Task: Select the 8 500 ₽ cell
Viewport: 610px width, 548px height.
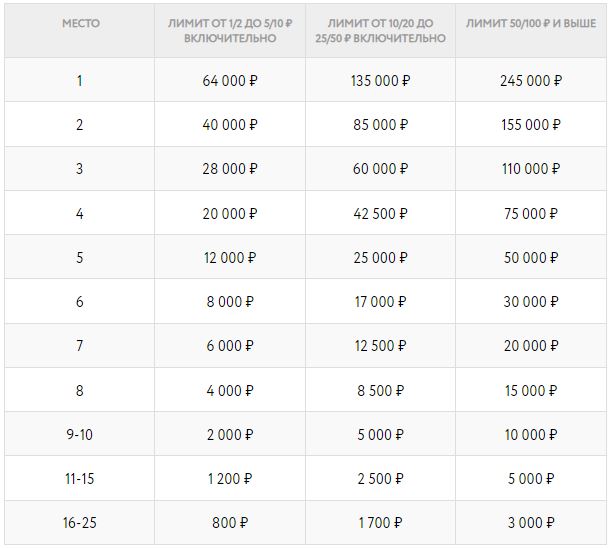Action: pyautogui.click(x=380, y=389)
